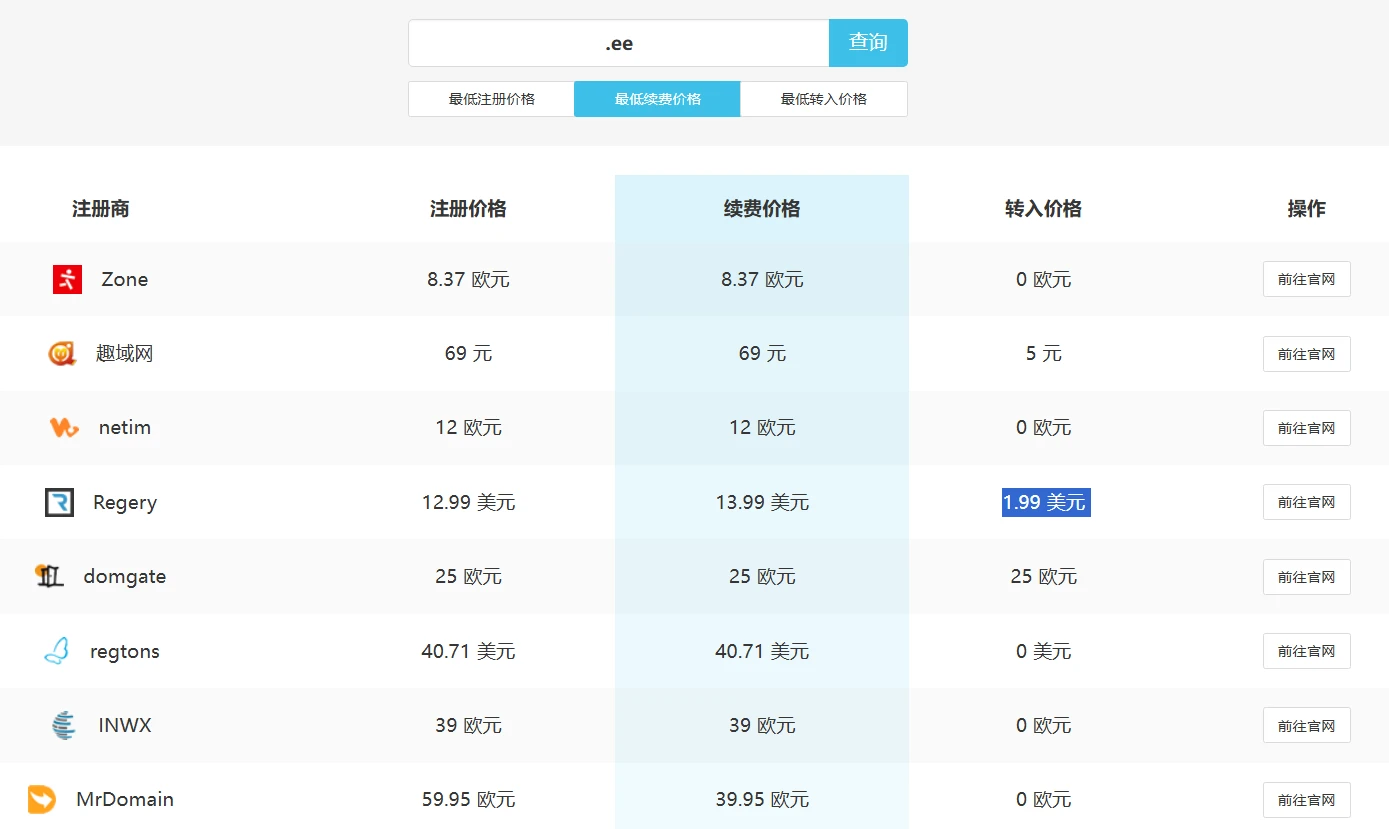Select the 最低续费价格 tab
Viewport: 1389px width, 829px height.
(x=657, y=99)
